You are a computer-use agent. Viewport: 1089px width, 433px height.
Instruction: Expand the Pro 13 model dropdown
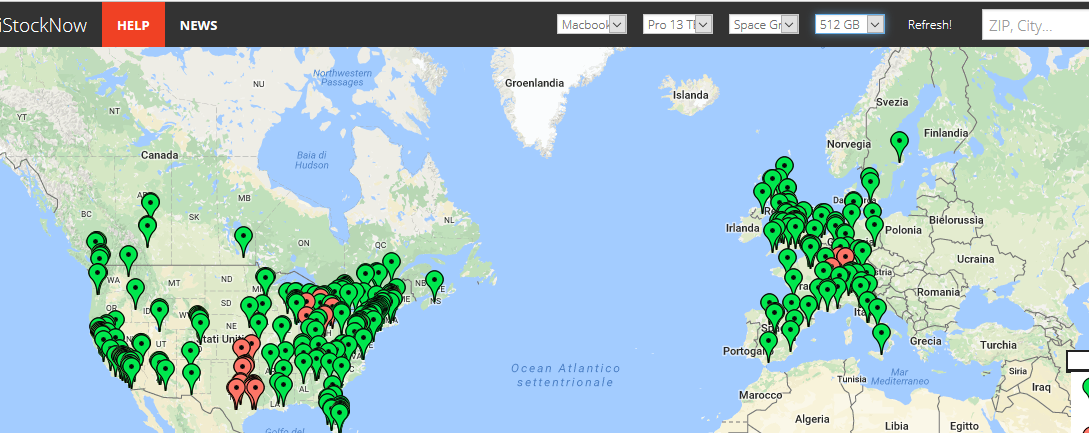click(678, 24)
